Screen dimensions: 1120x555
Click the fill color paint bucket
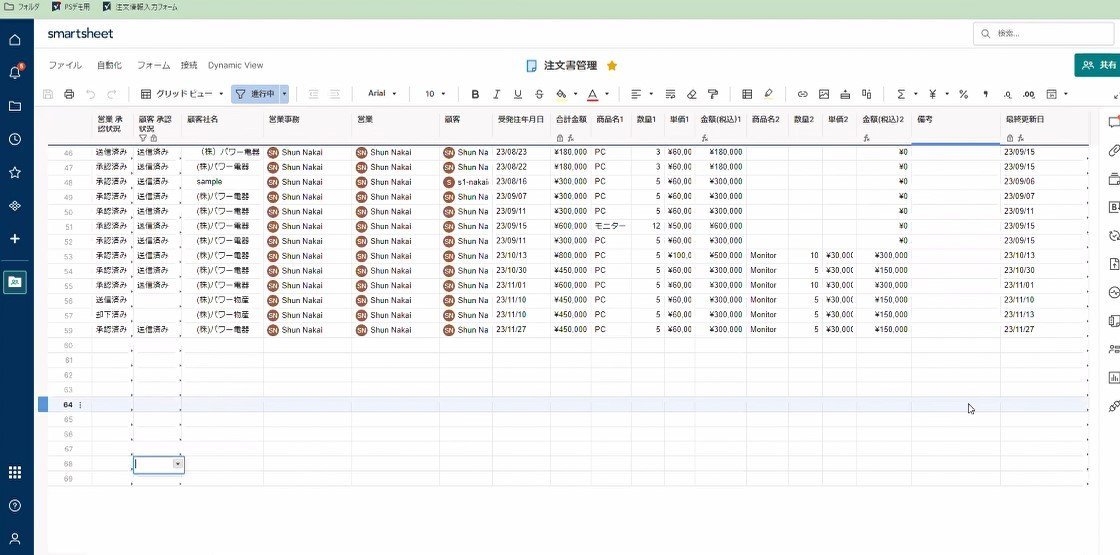[561, 94]
